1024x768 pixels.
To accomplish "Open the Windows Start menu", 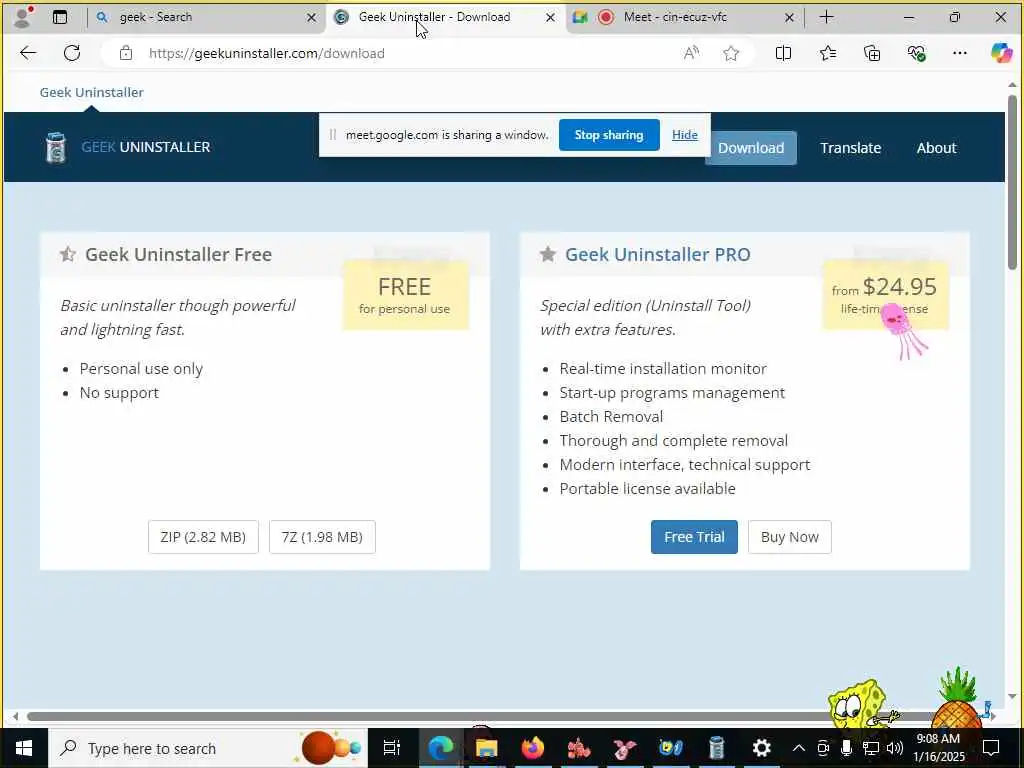I will pos(24,748).
